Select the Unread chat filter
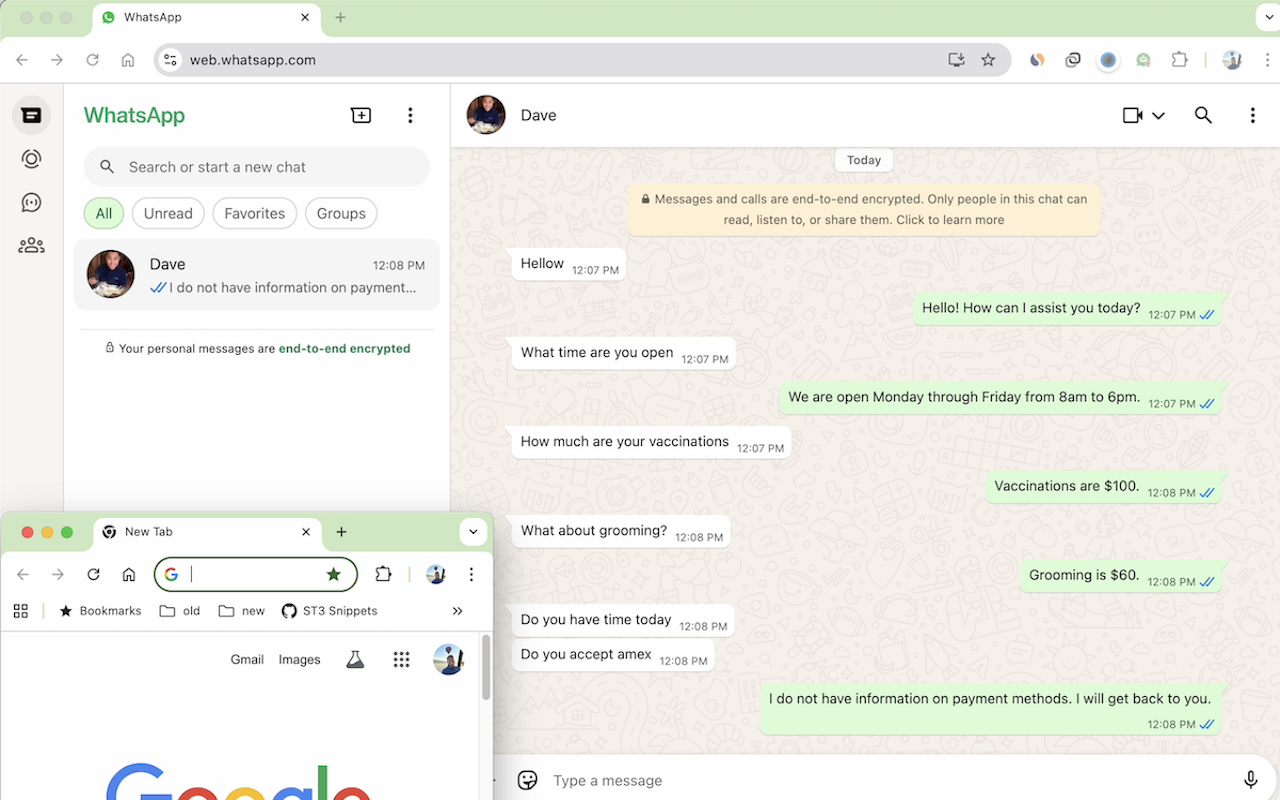This screenshot has width=1280, height=800. pos(168,213)
